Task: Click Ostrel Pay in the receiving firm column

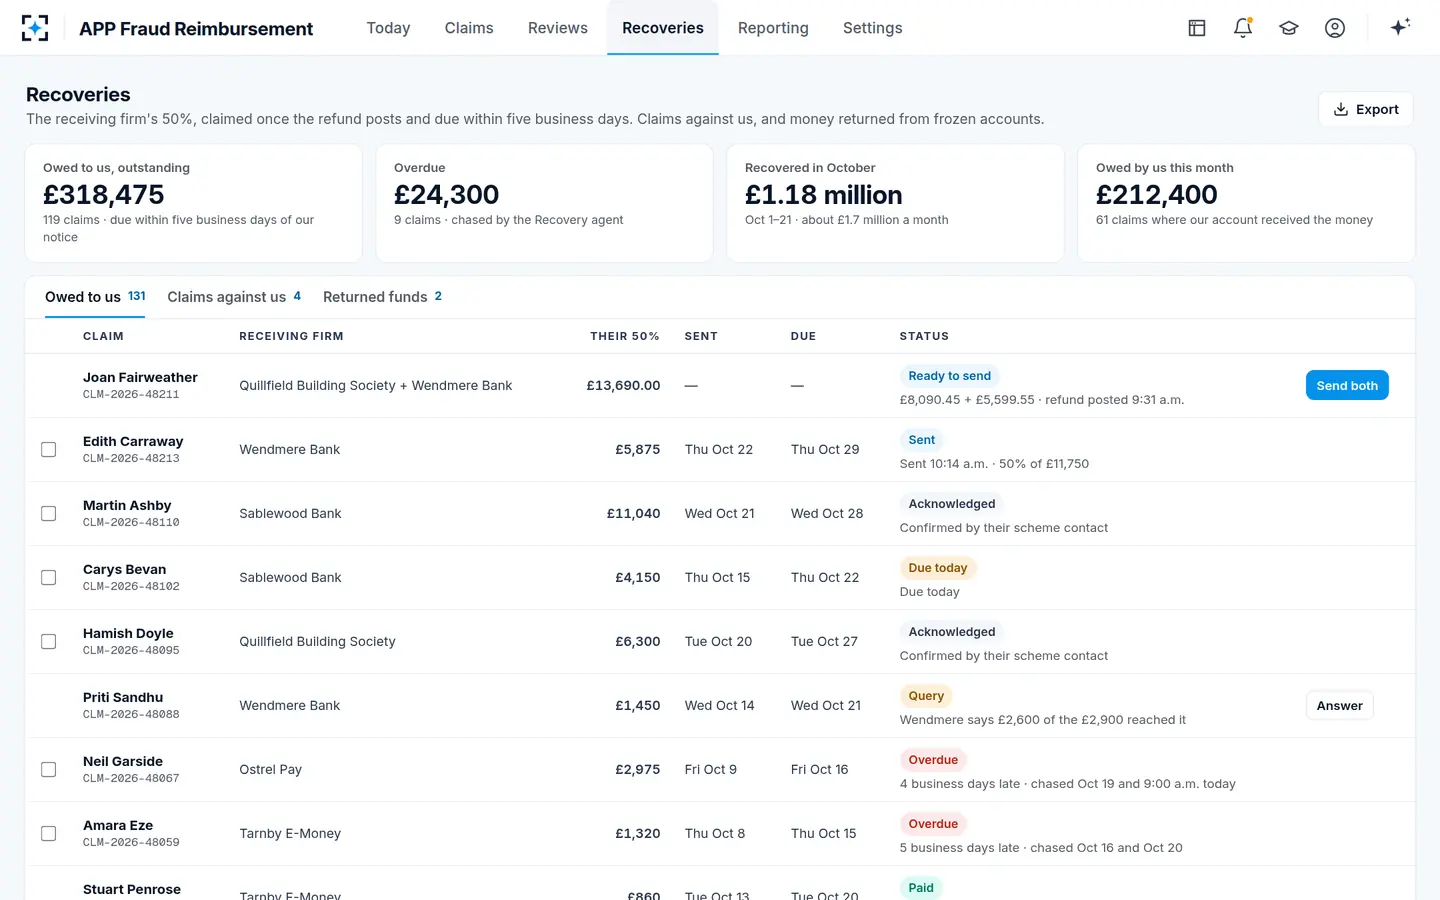Action: click(270, 770)
